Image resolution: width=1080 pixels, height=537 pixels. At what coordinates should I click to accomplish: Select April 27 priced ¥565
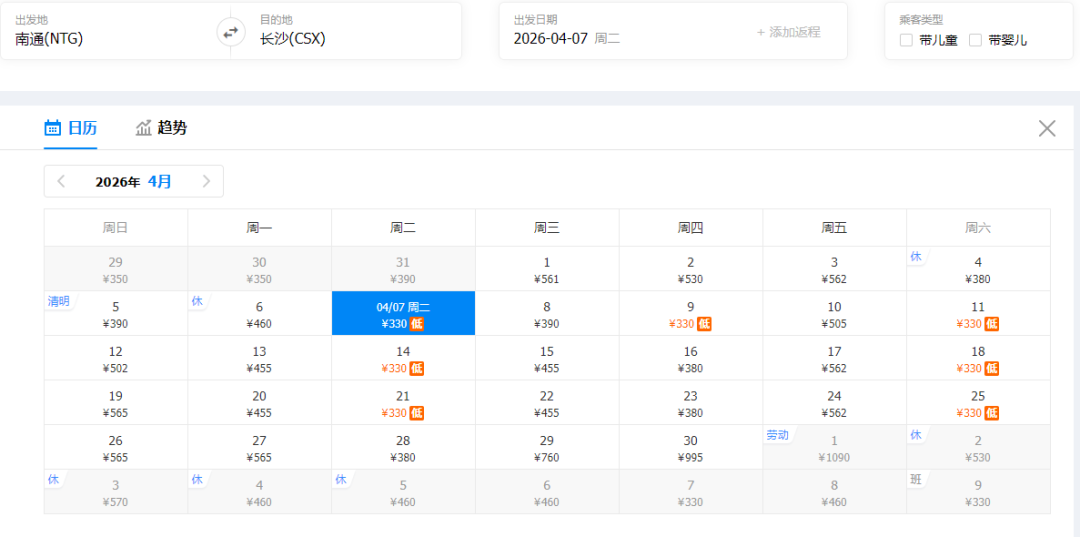pyautogui.click(x=260, y=448)
